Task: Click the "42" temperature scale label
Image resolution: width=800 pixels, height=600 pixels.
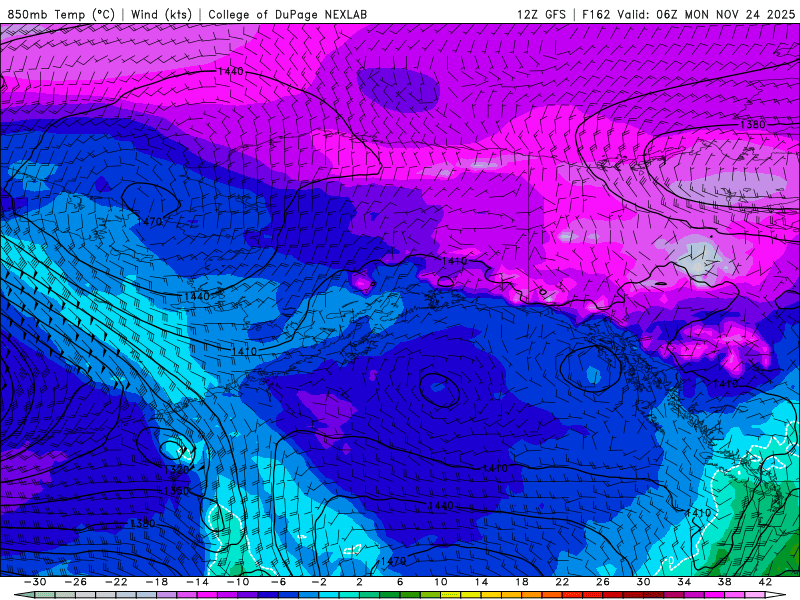Action: pyautogui.click(x=765, y=582)
